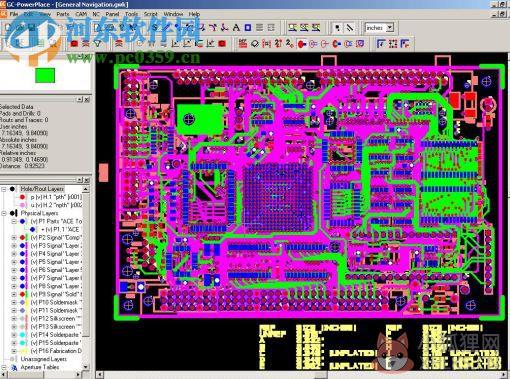Viewport: 510px width, 379px height.
Task: Select the P13 Silkscreen layer row
Action: (56, 327)
